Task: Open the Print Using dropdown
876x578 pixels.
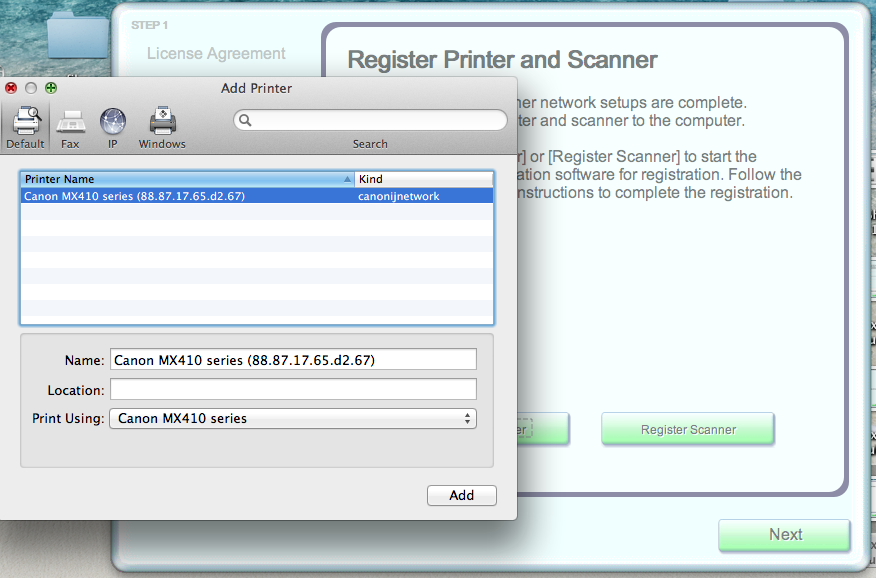Action: coord(293,418)
